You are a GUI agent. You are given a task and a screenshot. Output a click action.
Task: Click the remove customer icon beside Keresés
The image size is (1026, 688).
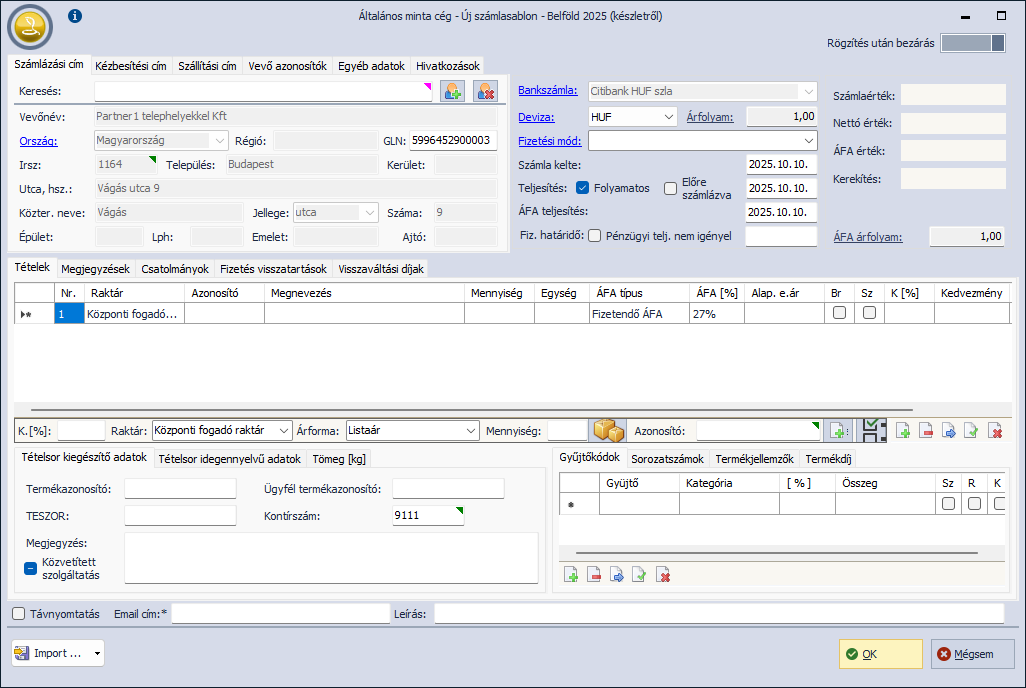pos(485,91)
